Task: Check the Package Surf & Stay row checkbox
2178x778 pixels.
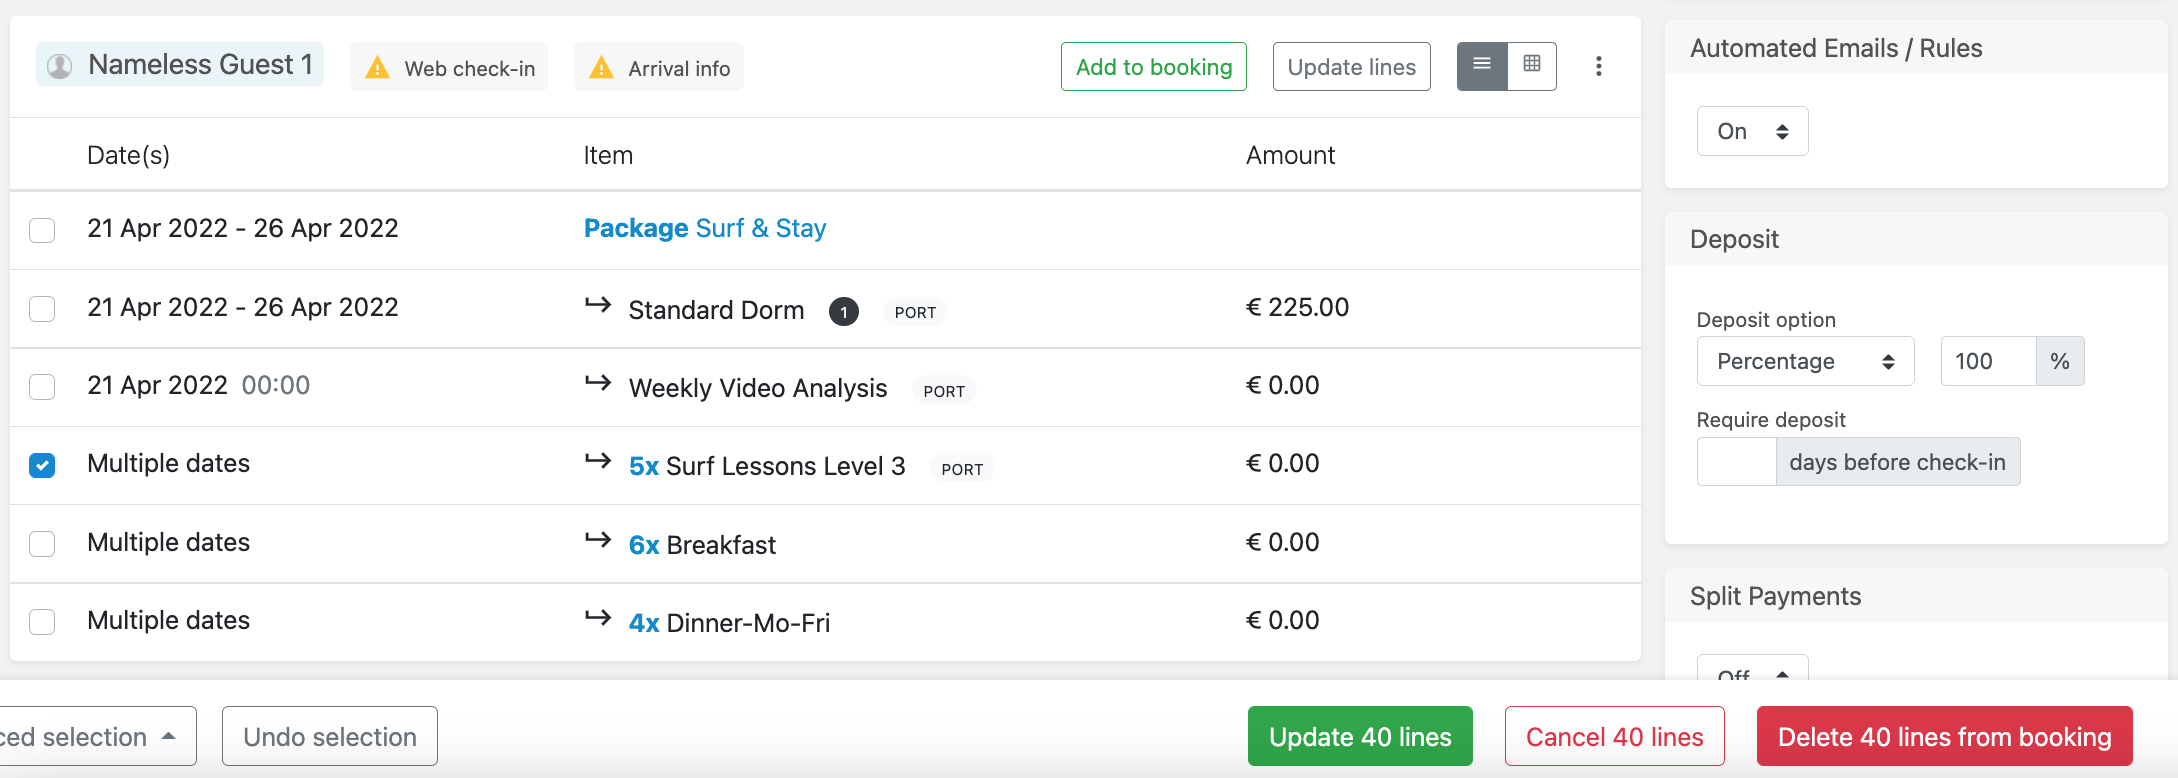Action: [x=42, y=230]
